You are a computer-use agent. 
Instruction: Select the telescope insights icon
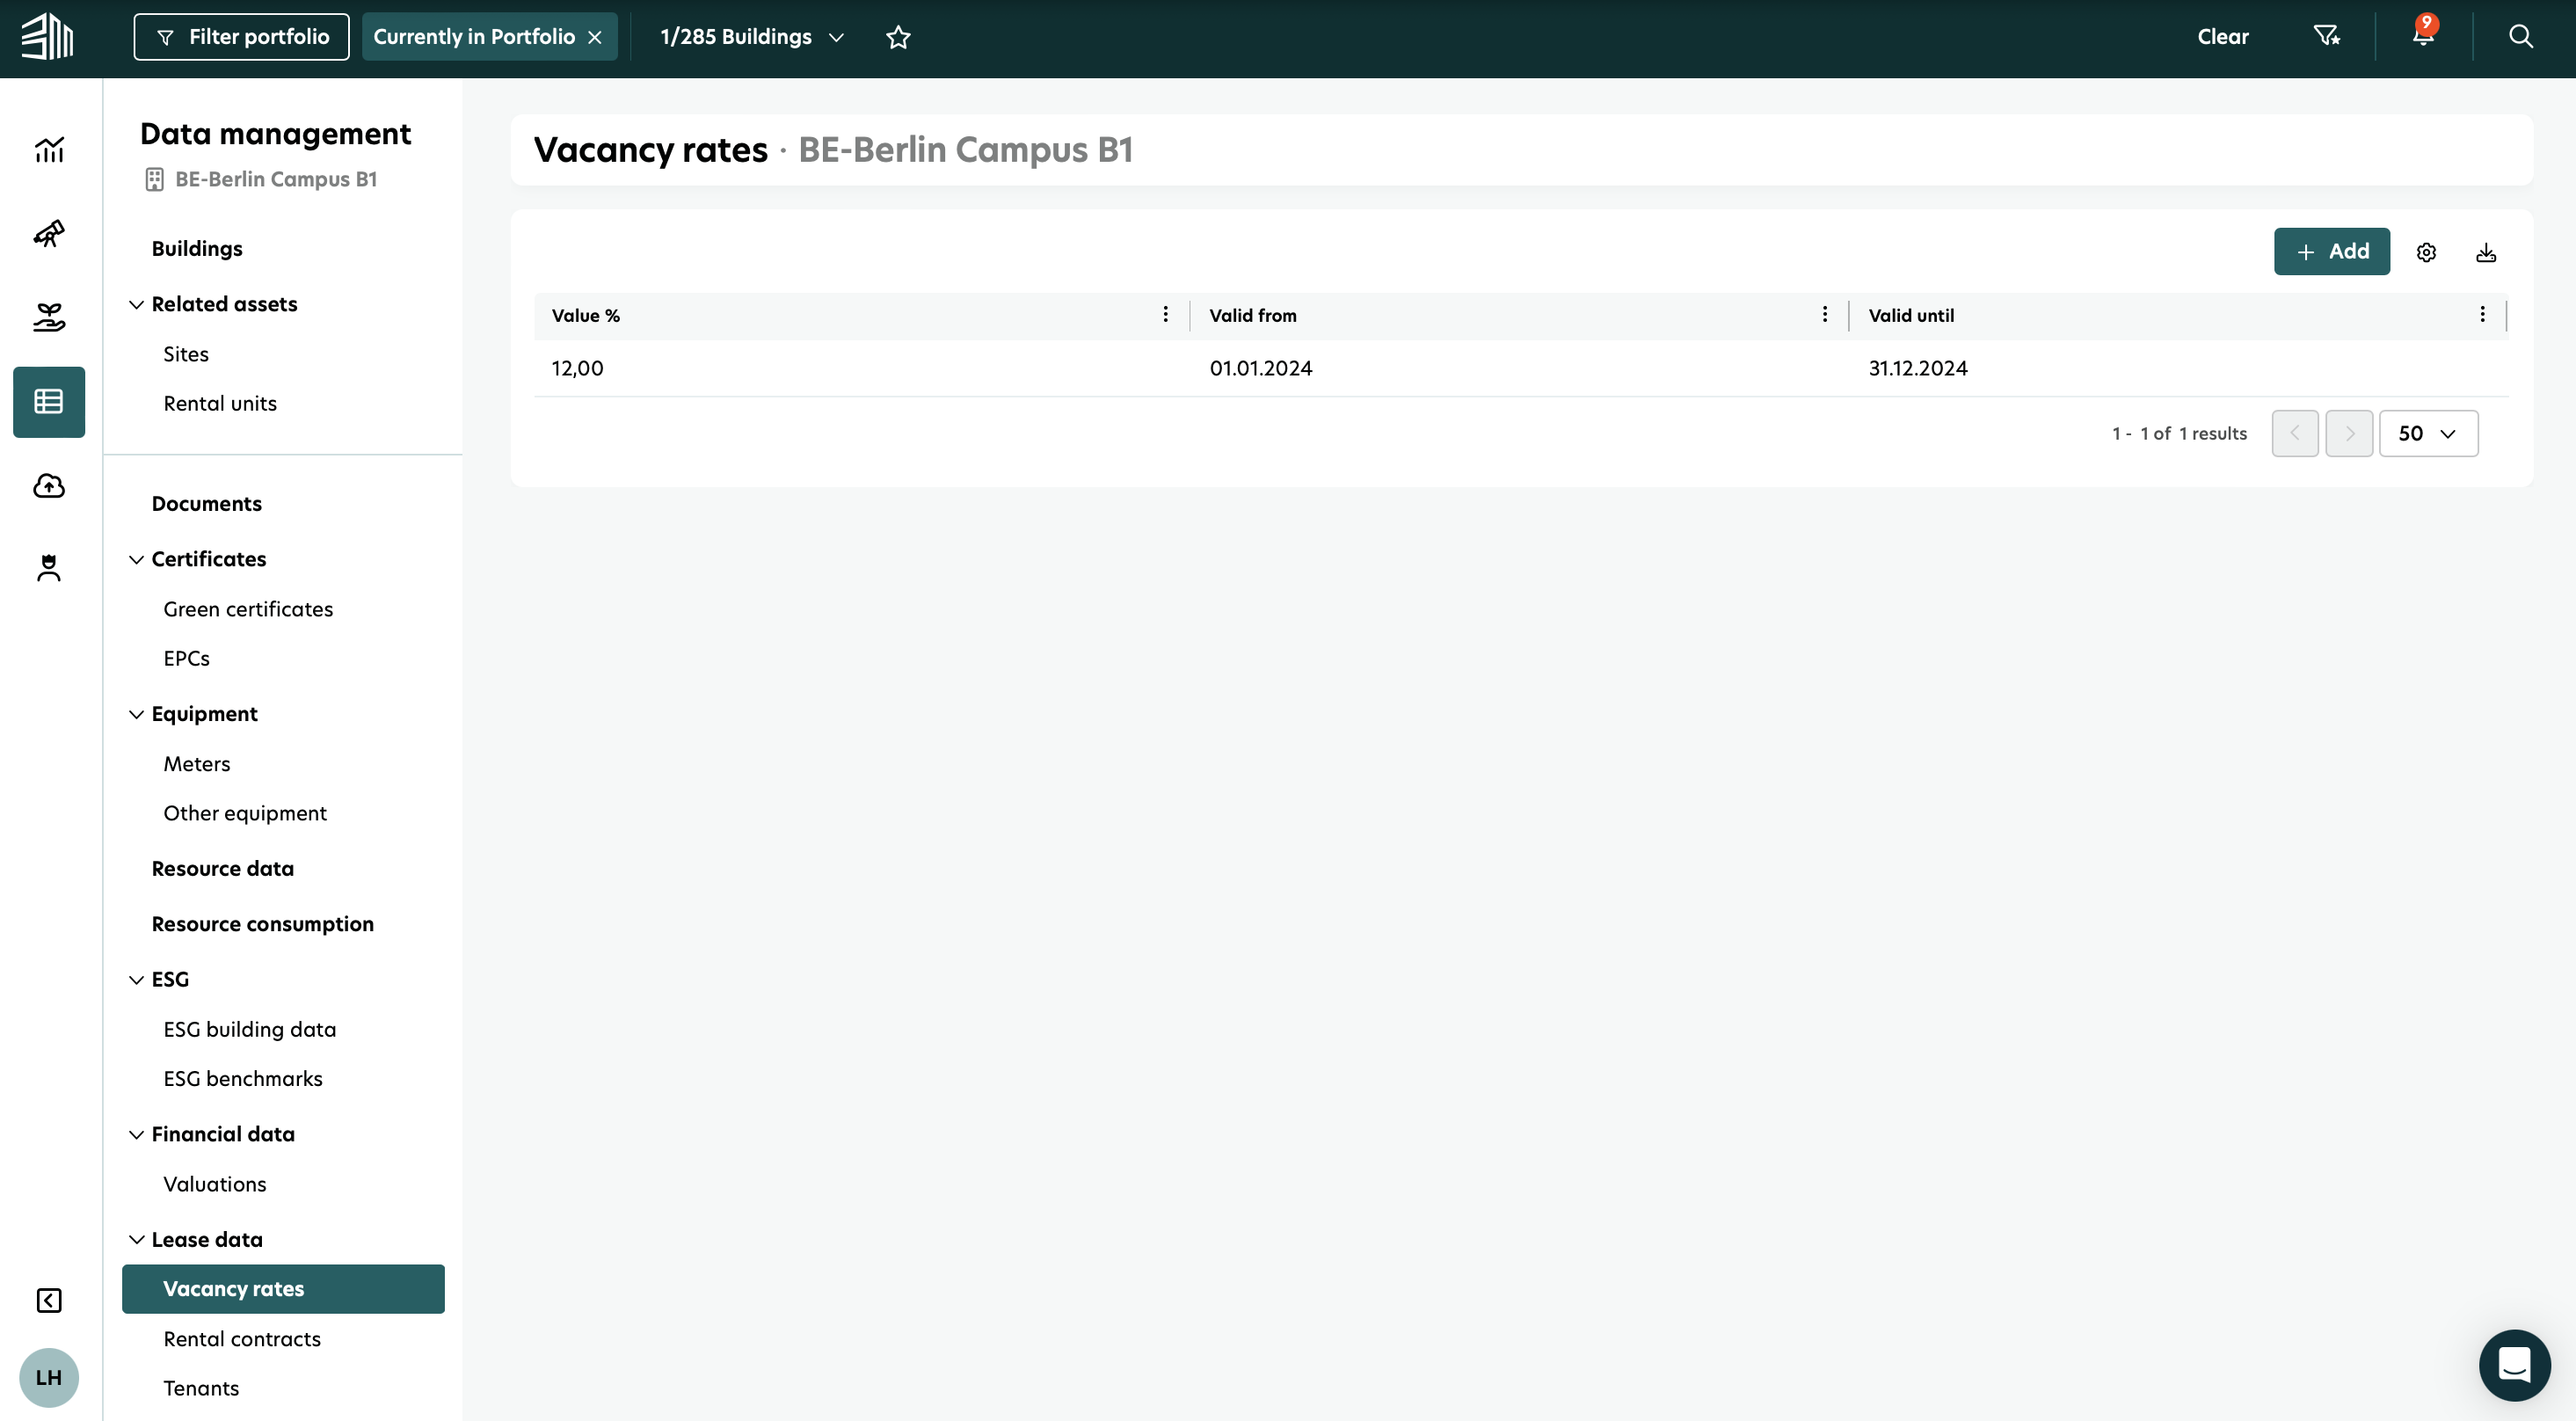coord(48,233)
